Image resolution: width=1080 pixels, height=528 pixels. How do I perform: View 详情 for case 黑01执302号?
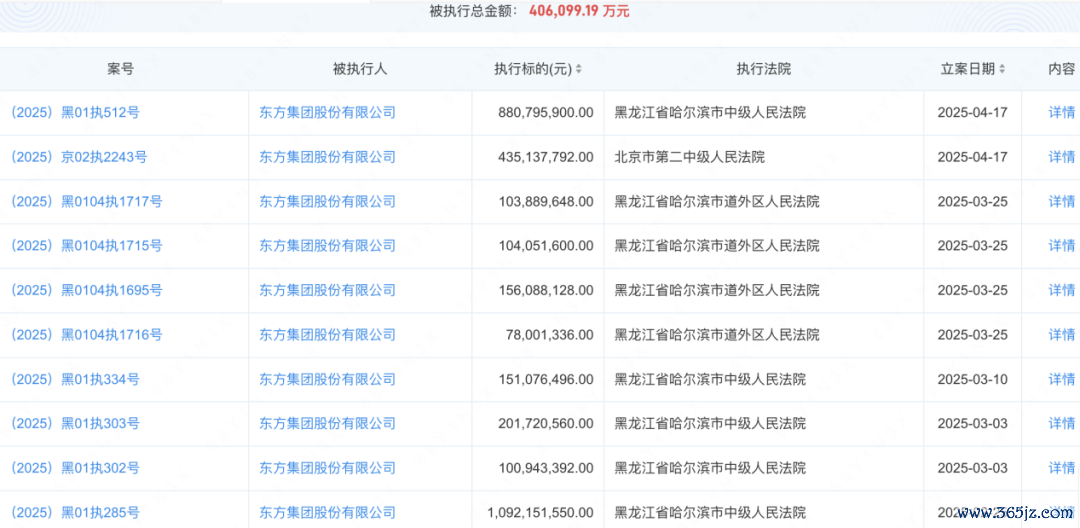(1061, 468)
